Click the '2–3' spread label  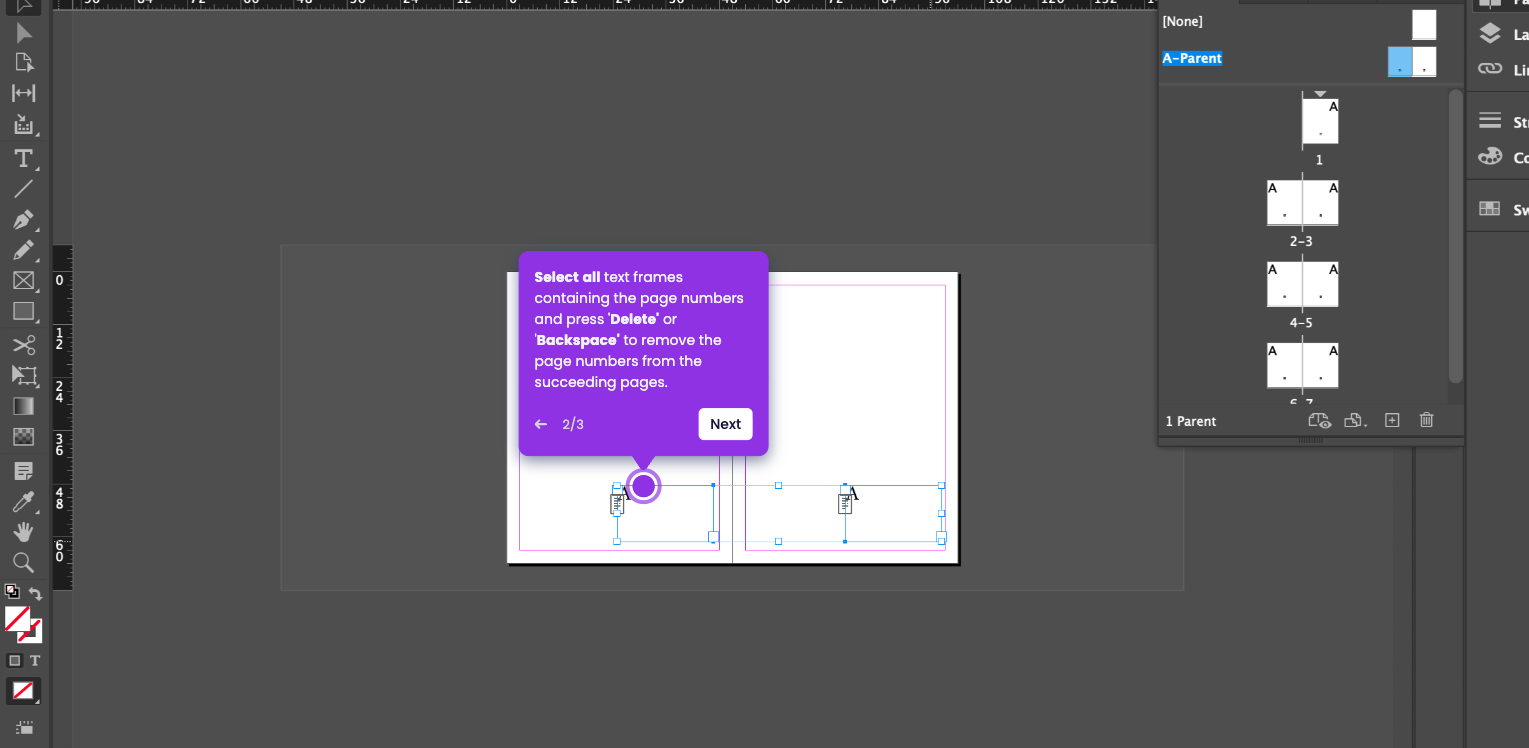click(1301, 241)
